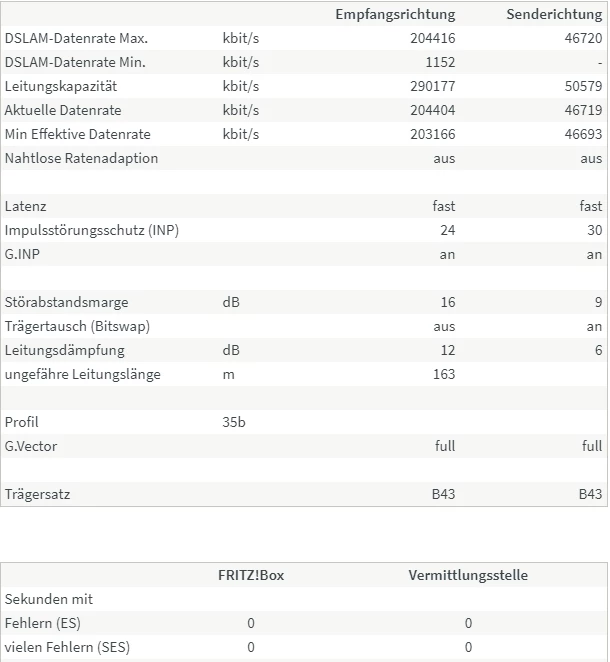Click the FRITZ!Box column header
Viewport: 610px width, 662px height.
(251, 575)
